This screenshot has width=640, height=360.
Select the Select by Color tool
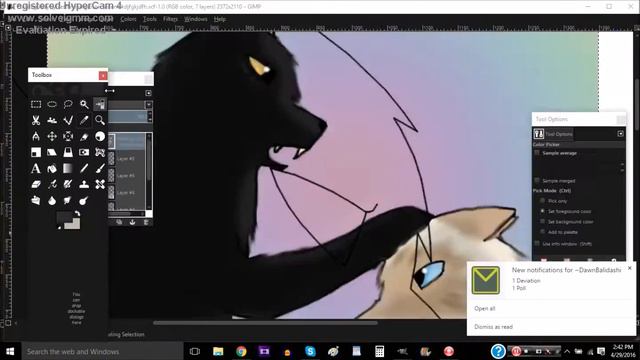coord(100,104)
